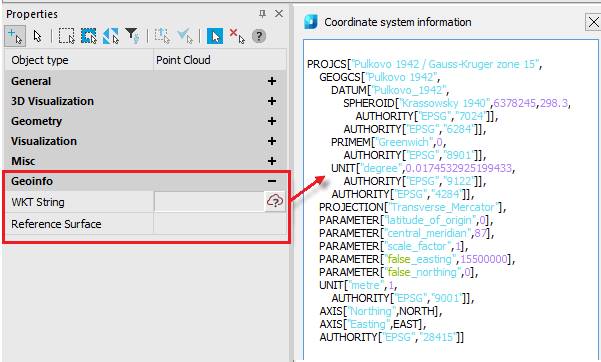Click the blue filled rectangle select-all icon
The image size is (601, 362).
89,36
